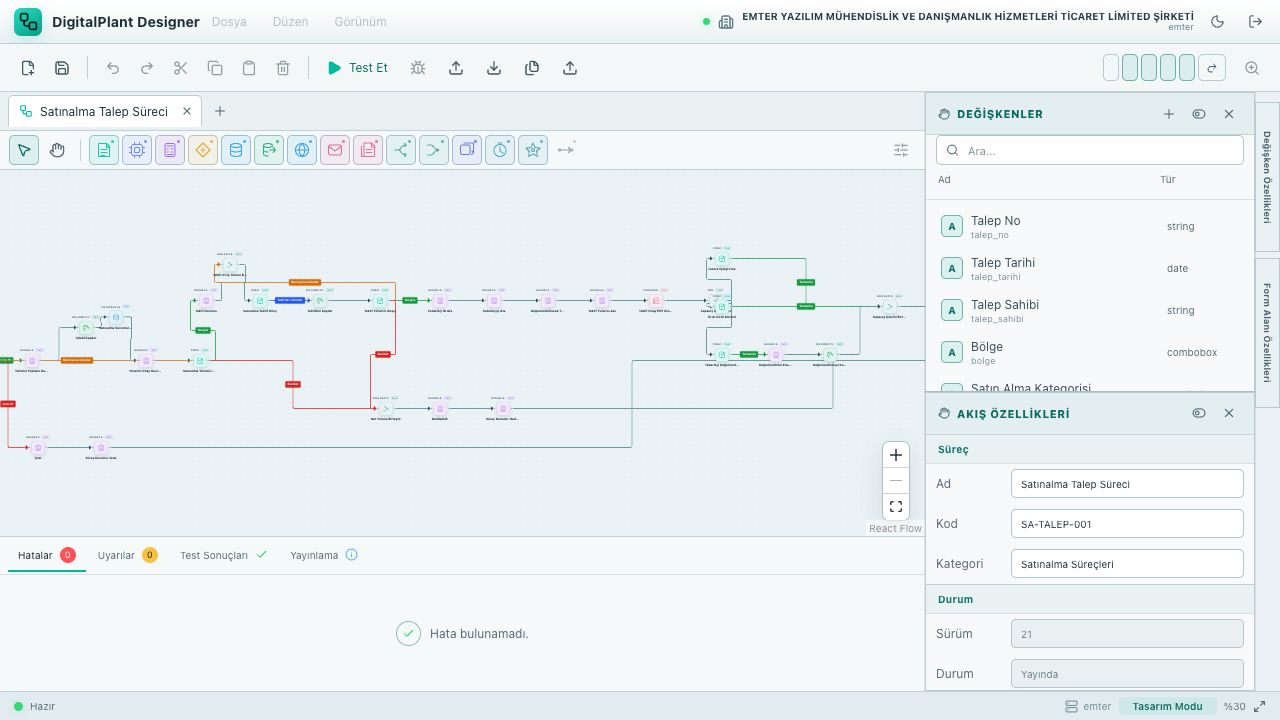The width and height of the screenshot is (1280, 720).
Task: Expand the Form Alanı Özellikleri panel
Action: click(x=1267, y=332)
